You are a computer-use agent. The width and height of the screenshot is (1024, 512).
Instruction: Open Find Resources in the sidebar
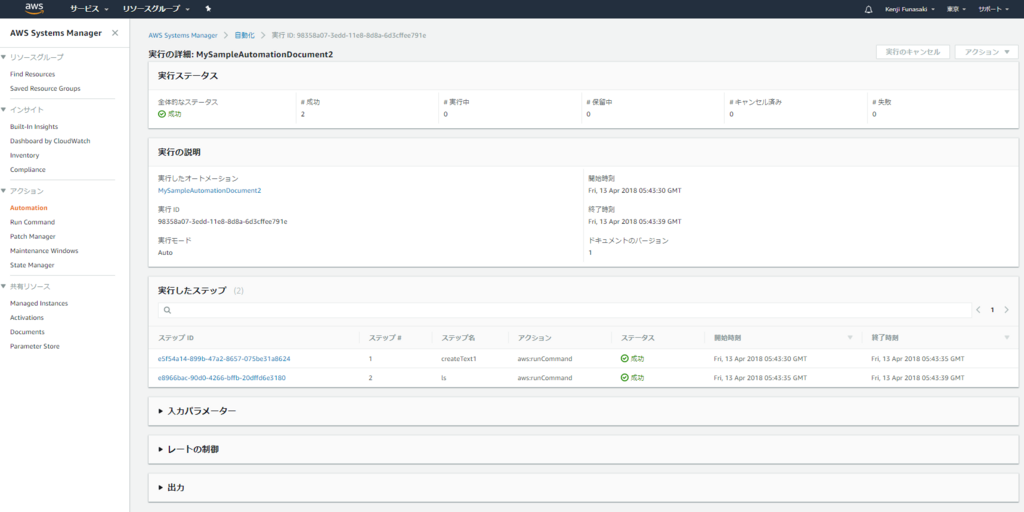[33, 74]
